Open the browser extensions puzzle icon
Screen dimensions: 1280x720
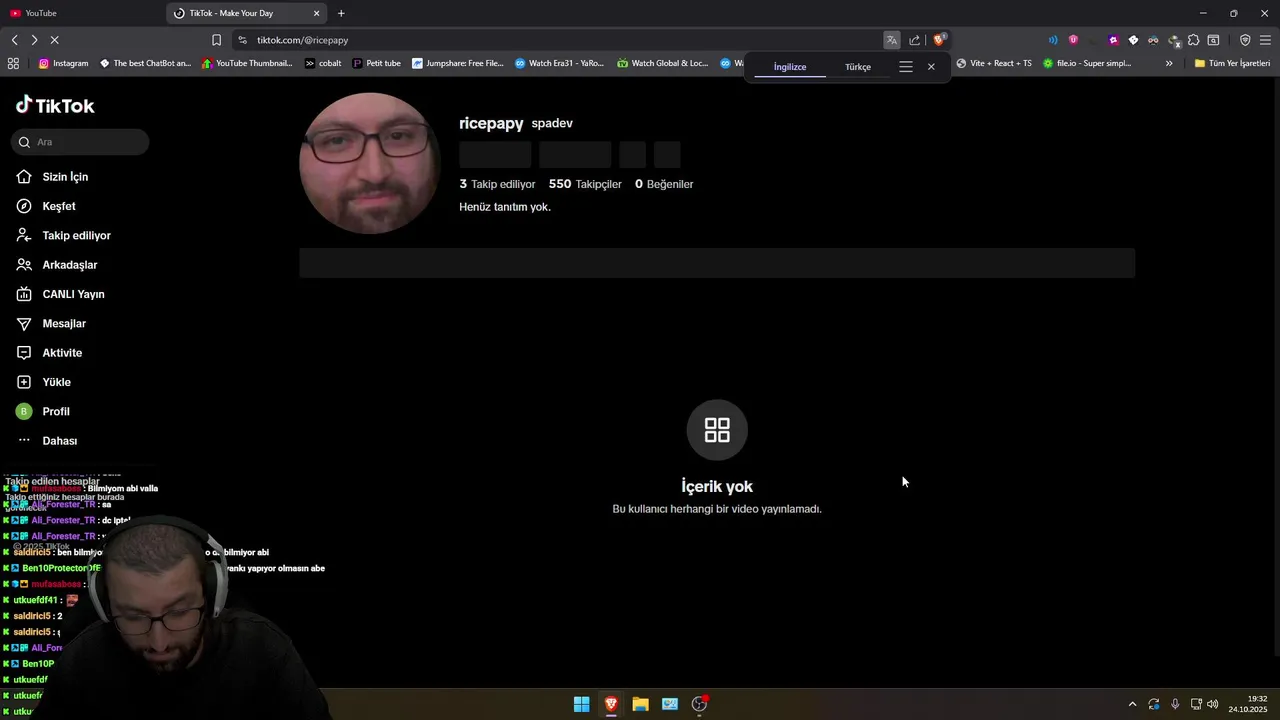pos(1193,40)
